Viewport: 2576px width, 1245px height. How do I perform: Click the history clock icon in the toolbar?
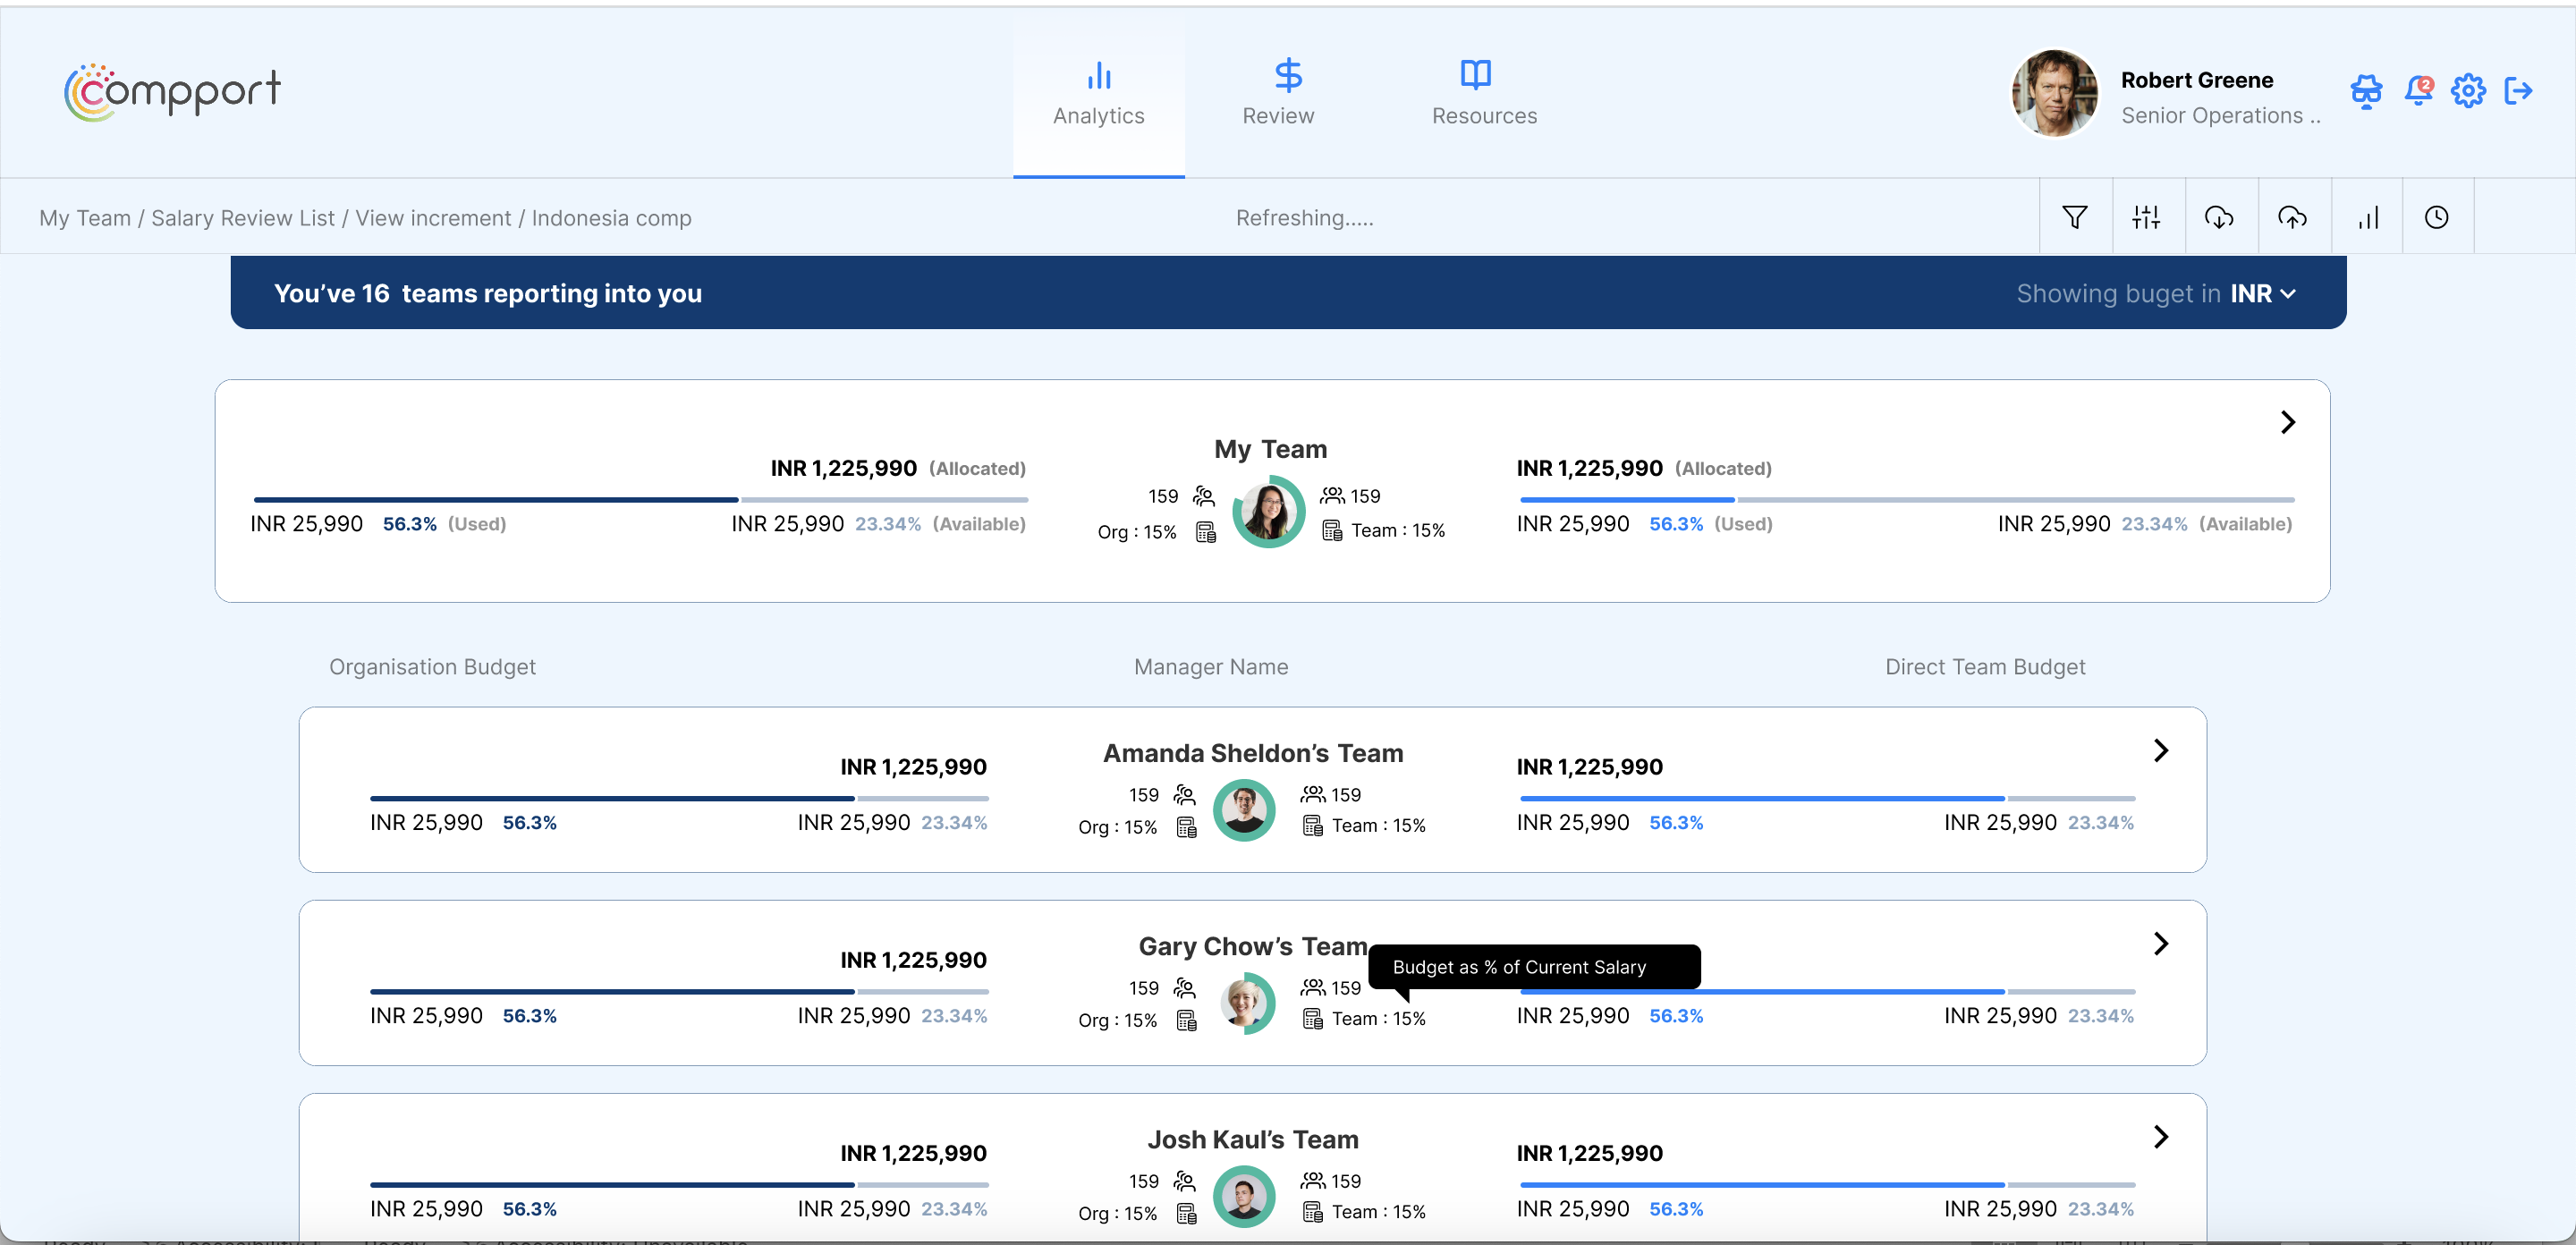(2437, 216)
